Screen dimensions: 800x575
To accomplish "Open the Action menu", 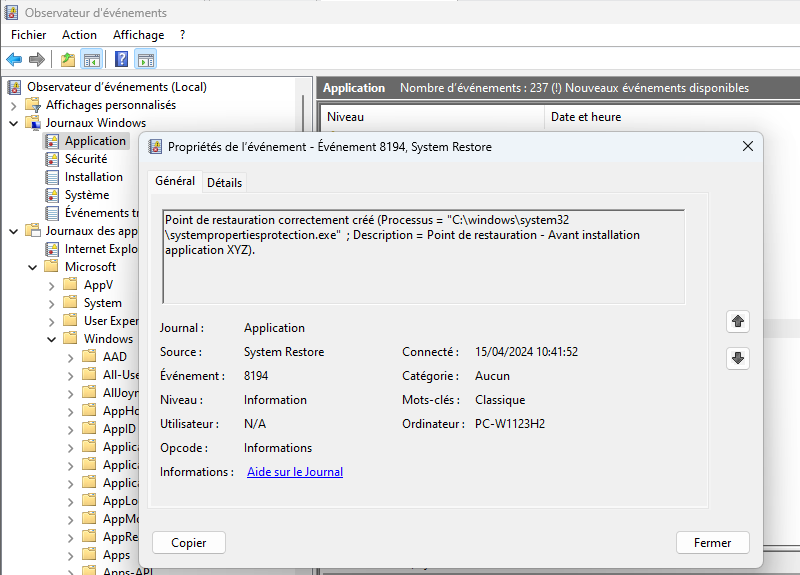I will 79,35.
